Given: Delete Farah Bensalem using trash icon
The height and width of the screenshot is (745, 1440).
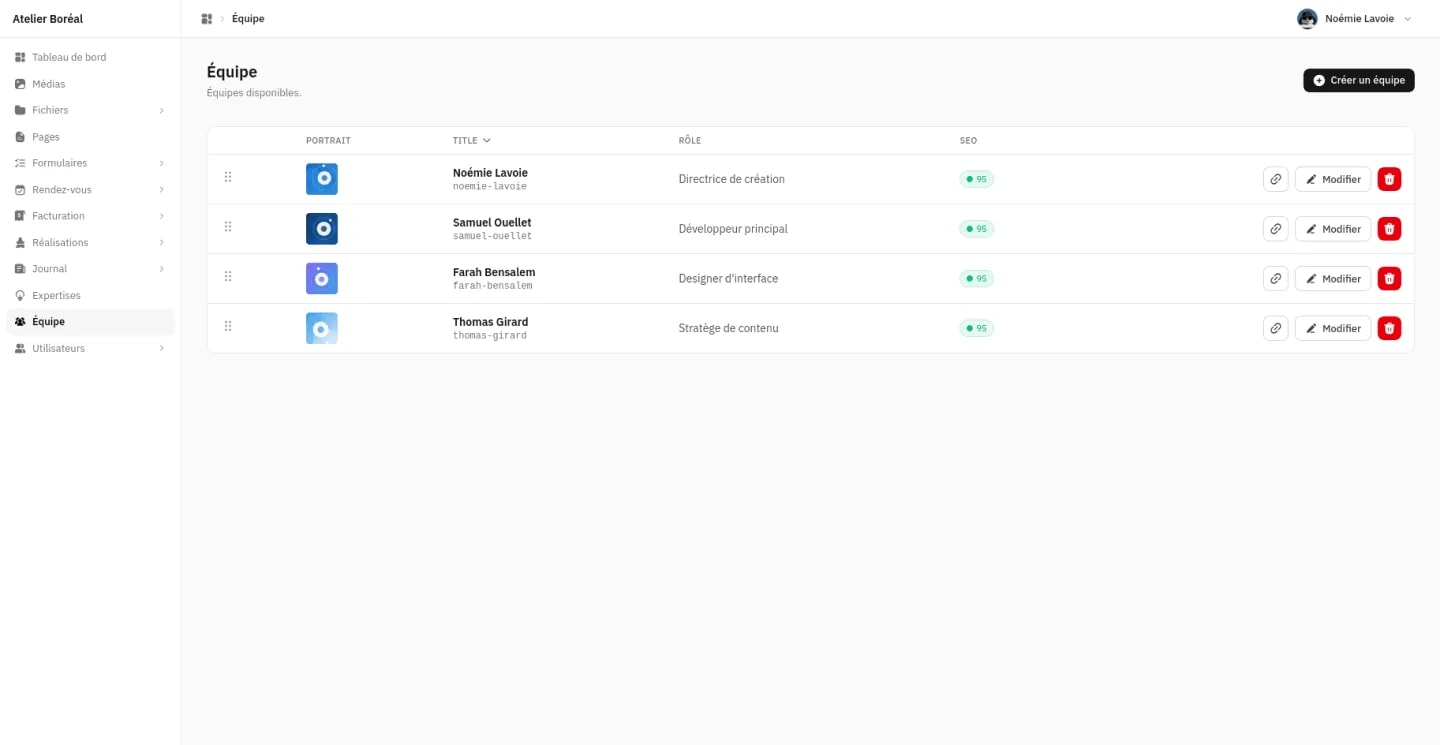Looking at the screenshot, I should (x=1389, y=278).
